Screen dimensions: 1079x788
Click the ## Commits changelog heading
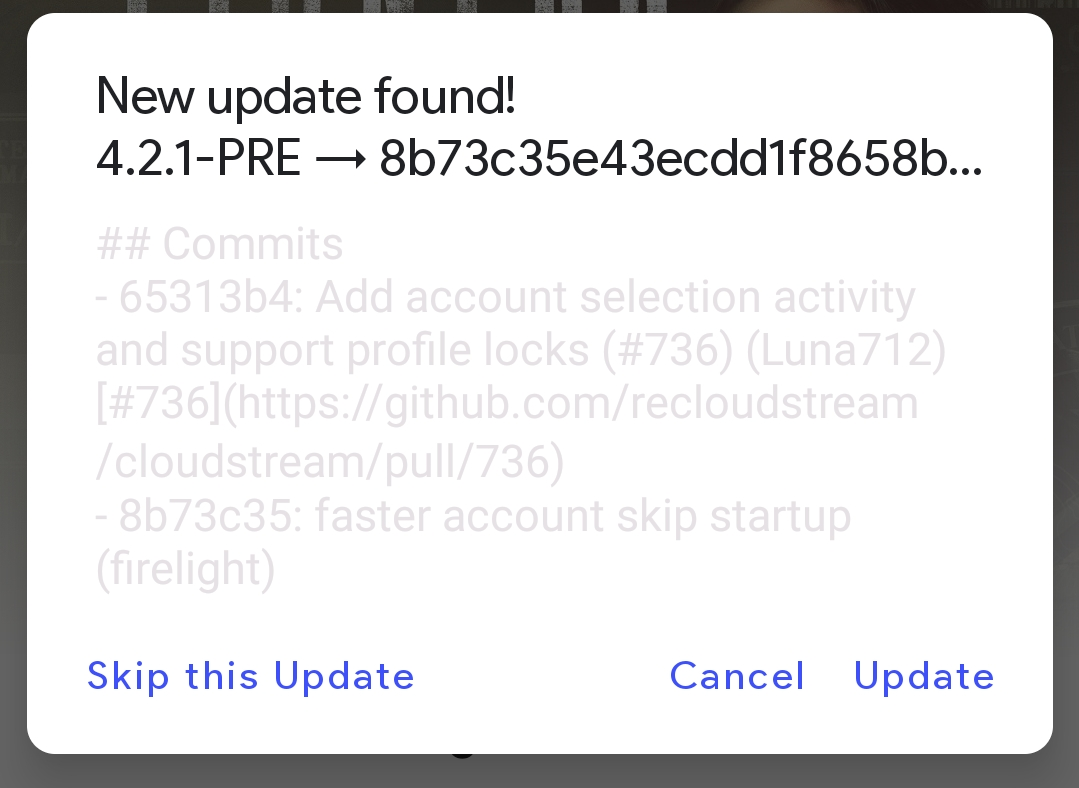pyautogui.click(x=219, y=243)
